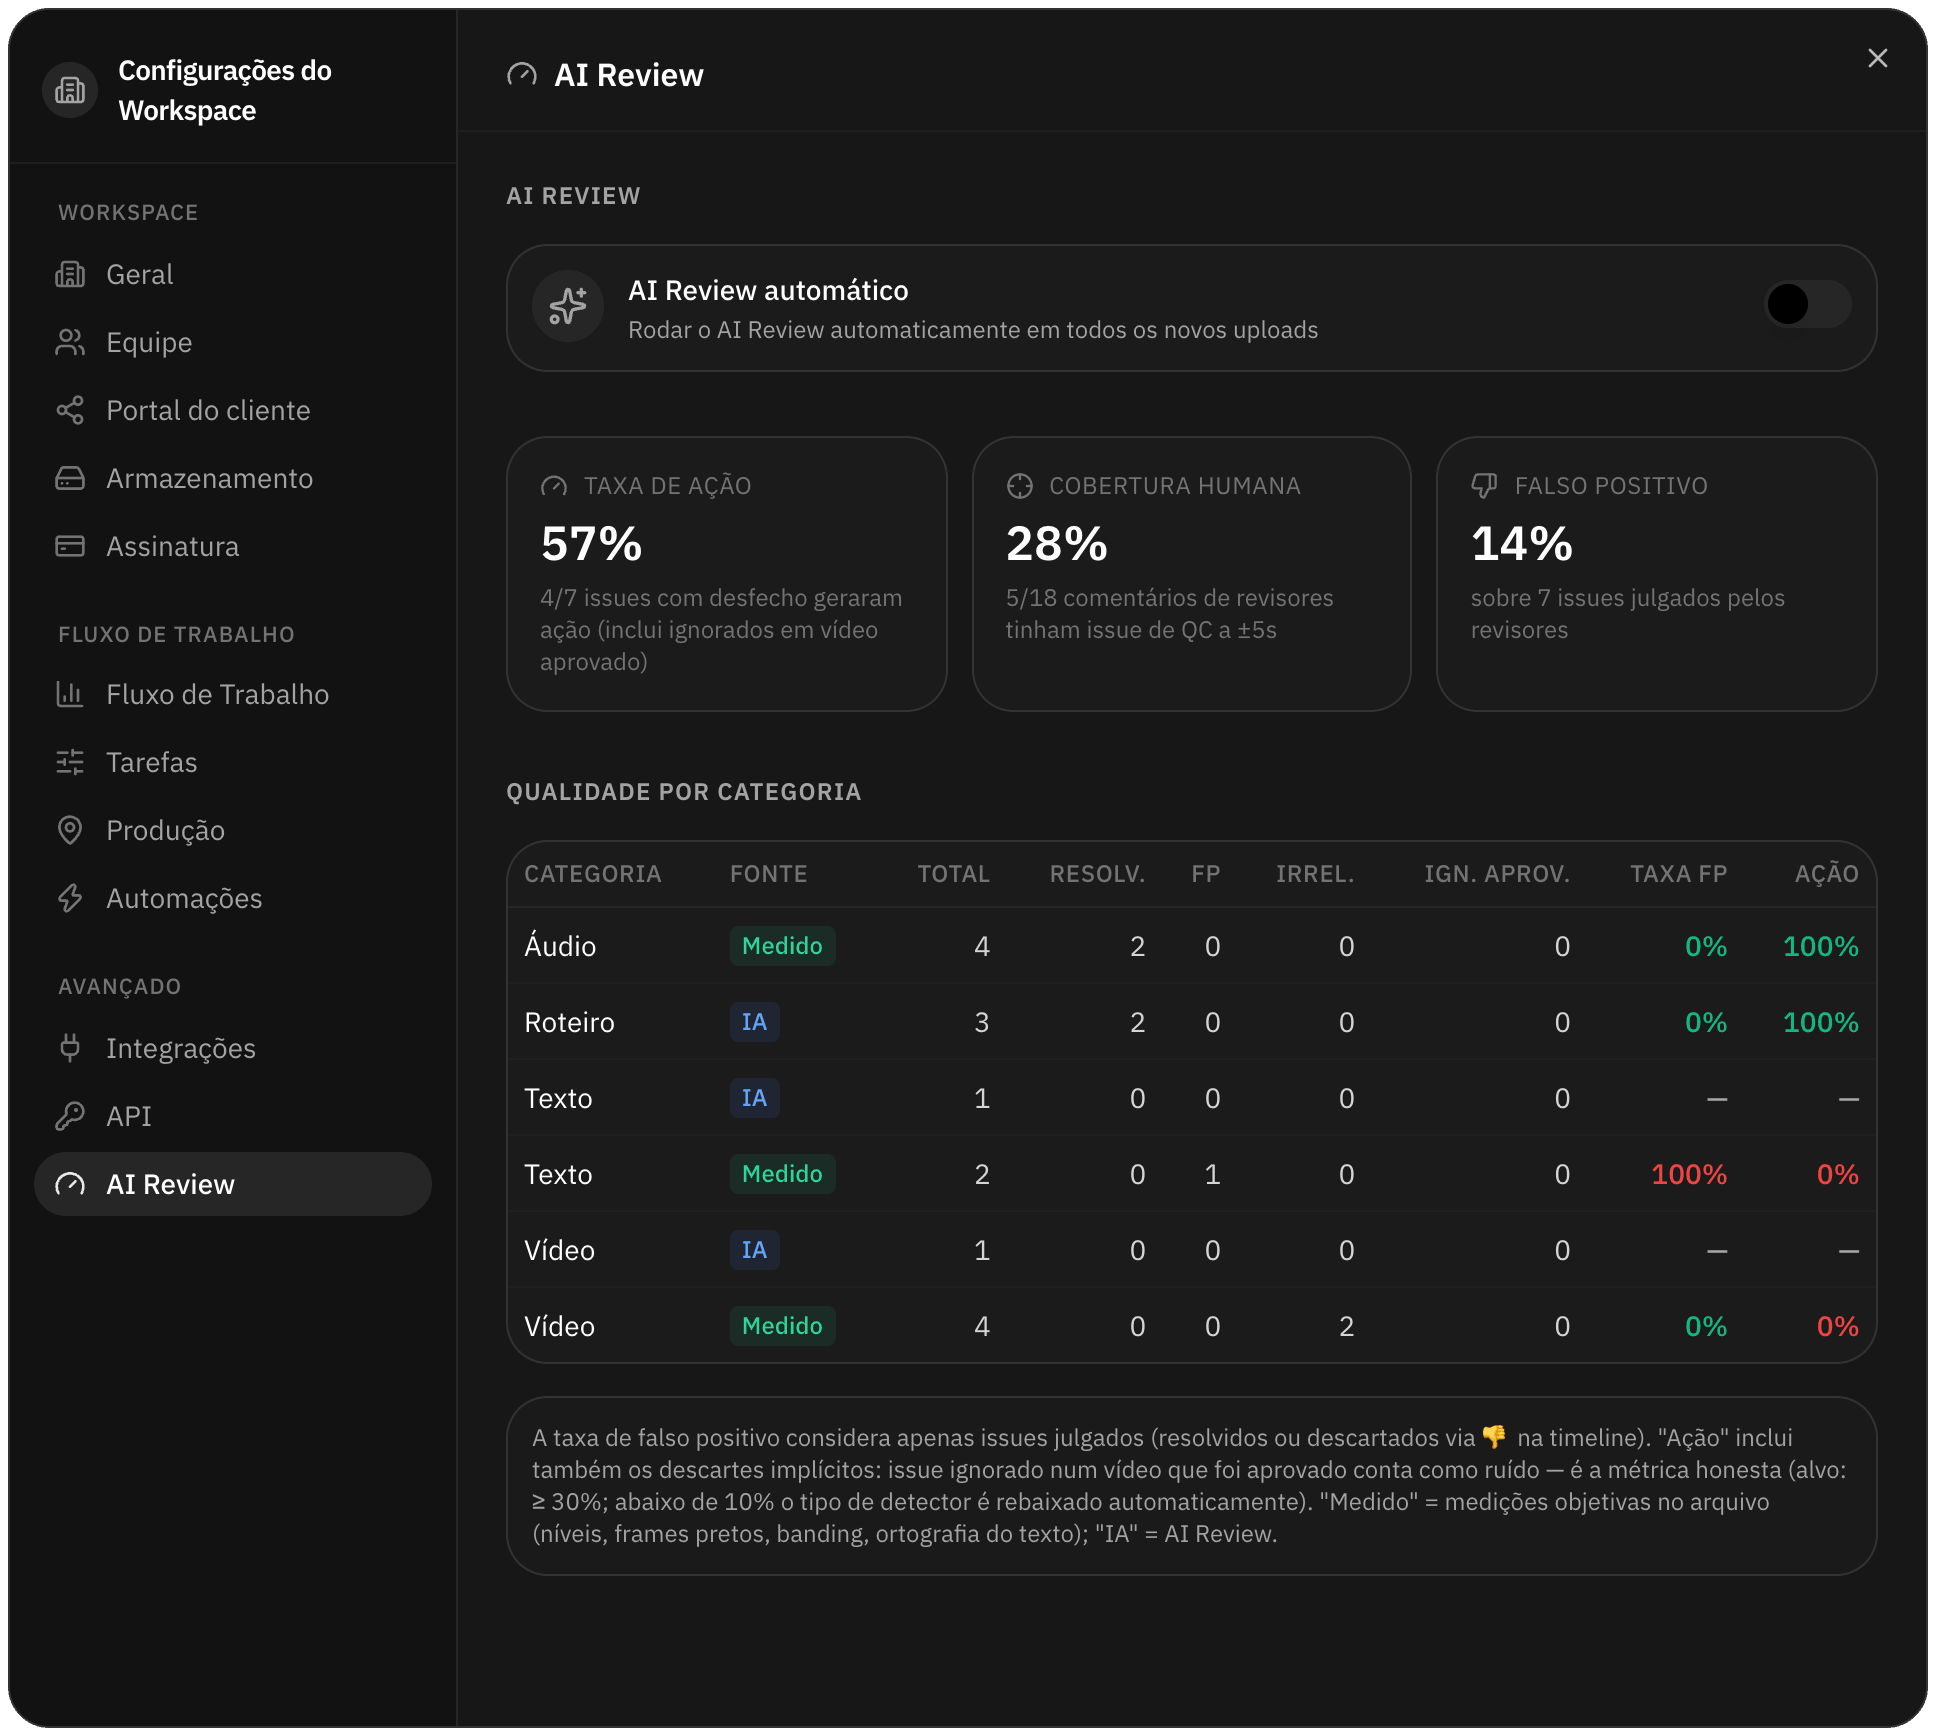Click the TOTAL column header
The image size is (1936, 1736).
[x=953, y=874]
